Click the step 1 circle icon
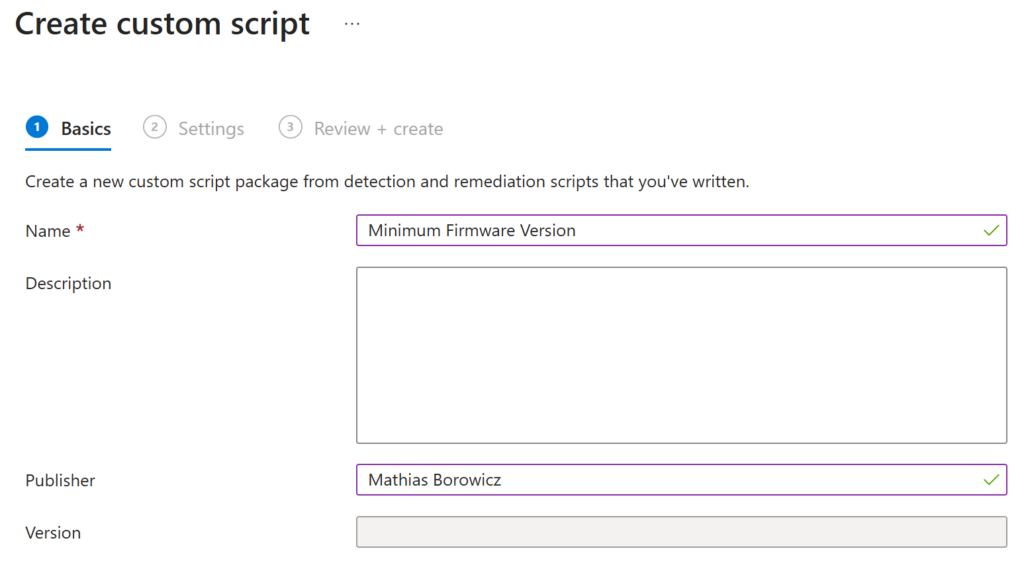 click(x=37, y=127)
